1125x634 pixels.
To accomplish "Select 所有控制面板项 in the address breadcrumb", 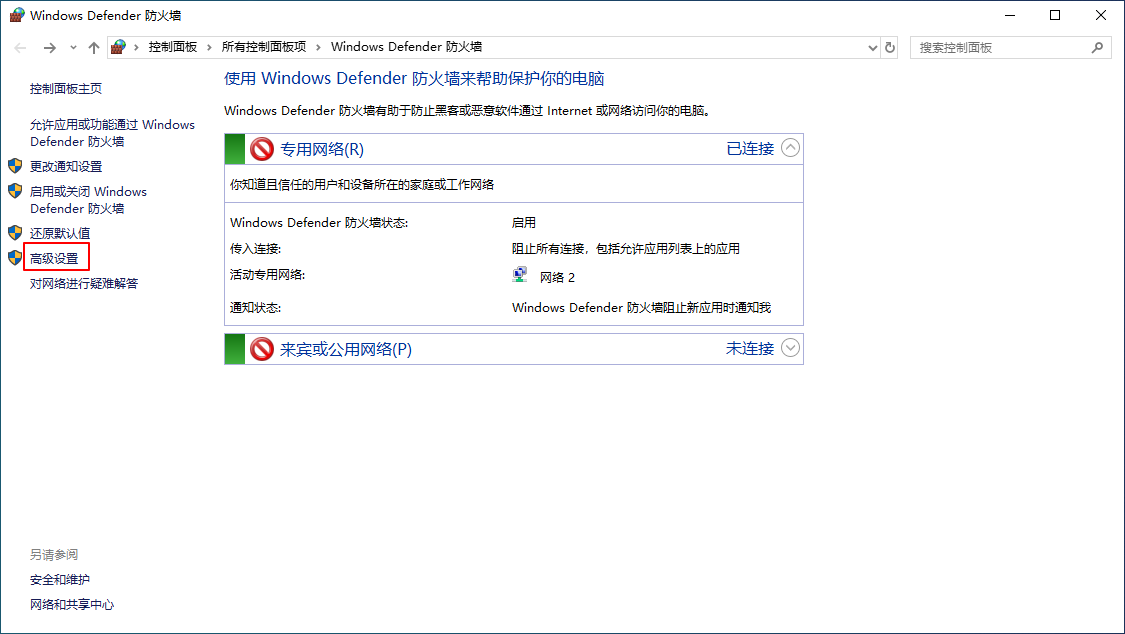I will point(264,47).
